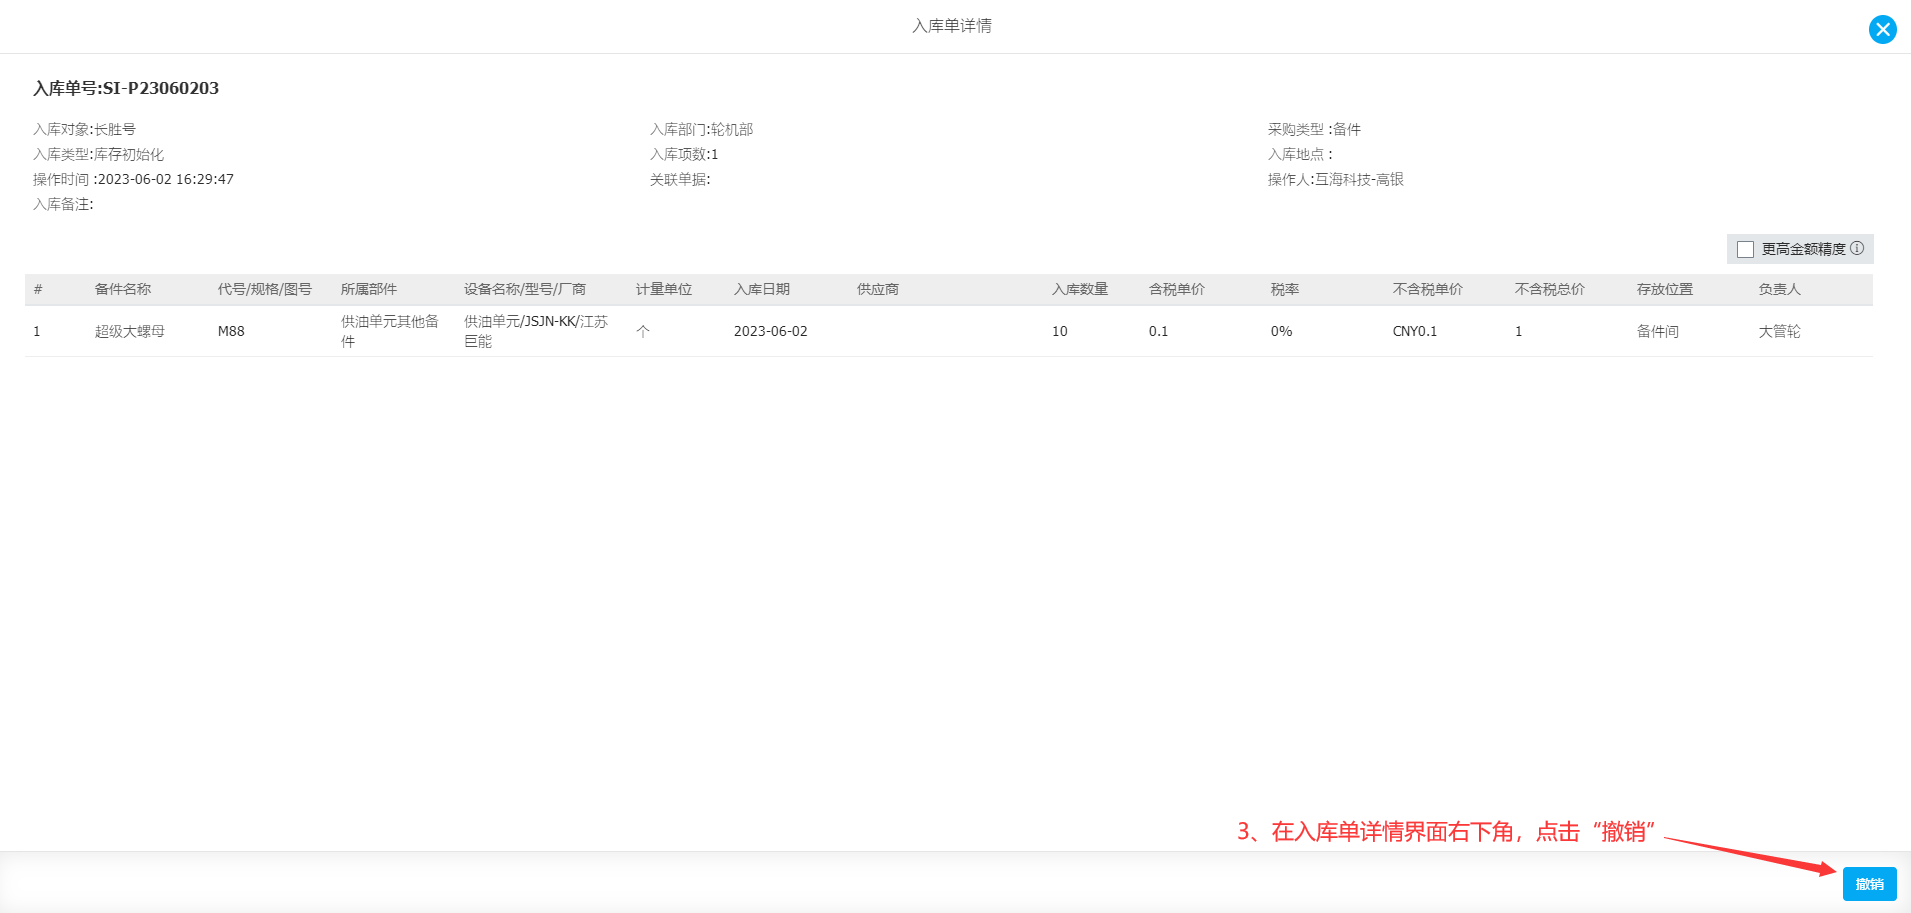Click the 大管轮 responsible person cell
Image resolution: width=1911 pixels, height=913 pixels.
click(x=1780, y=331)
